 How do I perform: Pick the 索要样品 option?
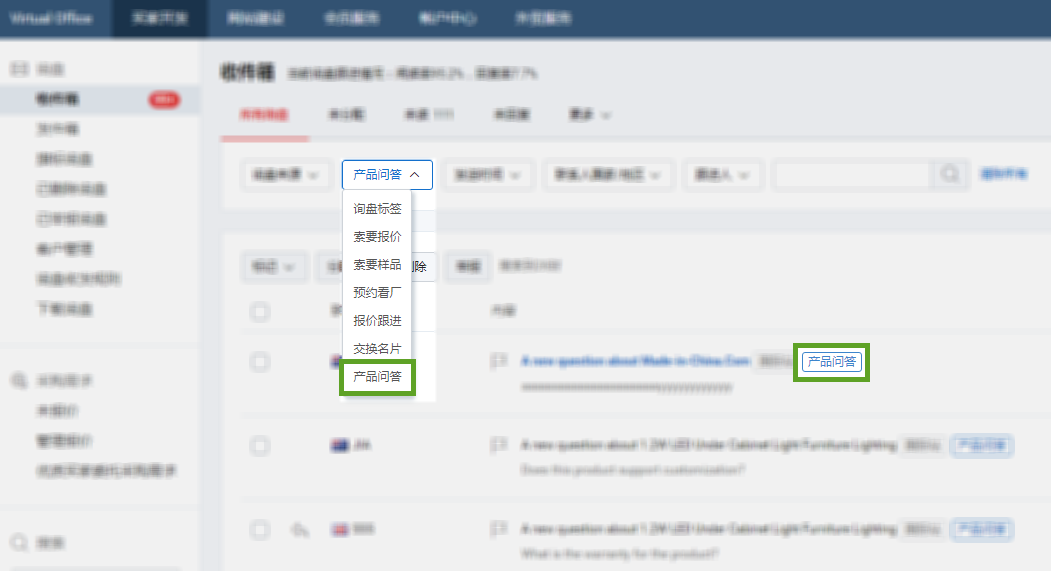point(377,265)
